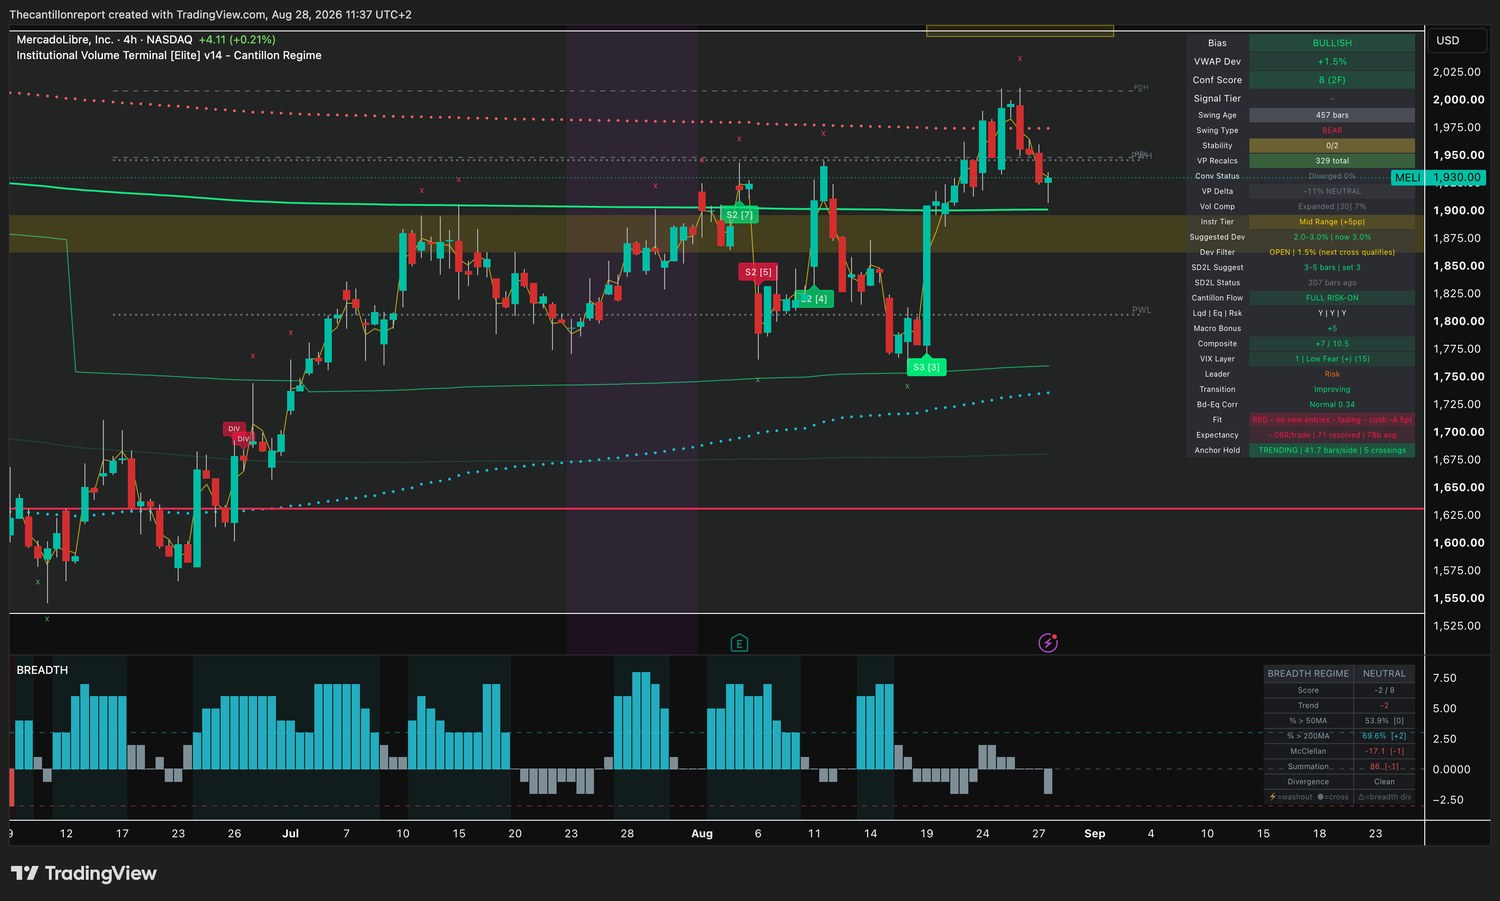The height and width of the screenshot is (901, 1500).
Task: Click the breadth Score value -2 / 8
Action: pyautogui.click(x=1384, y=691)
